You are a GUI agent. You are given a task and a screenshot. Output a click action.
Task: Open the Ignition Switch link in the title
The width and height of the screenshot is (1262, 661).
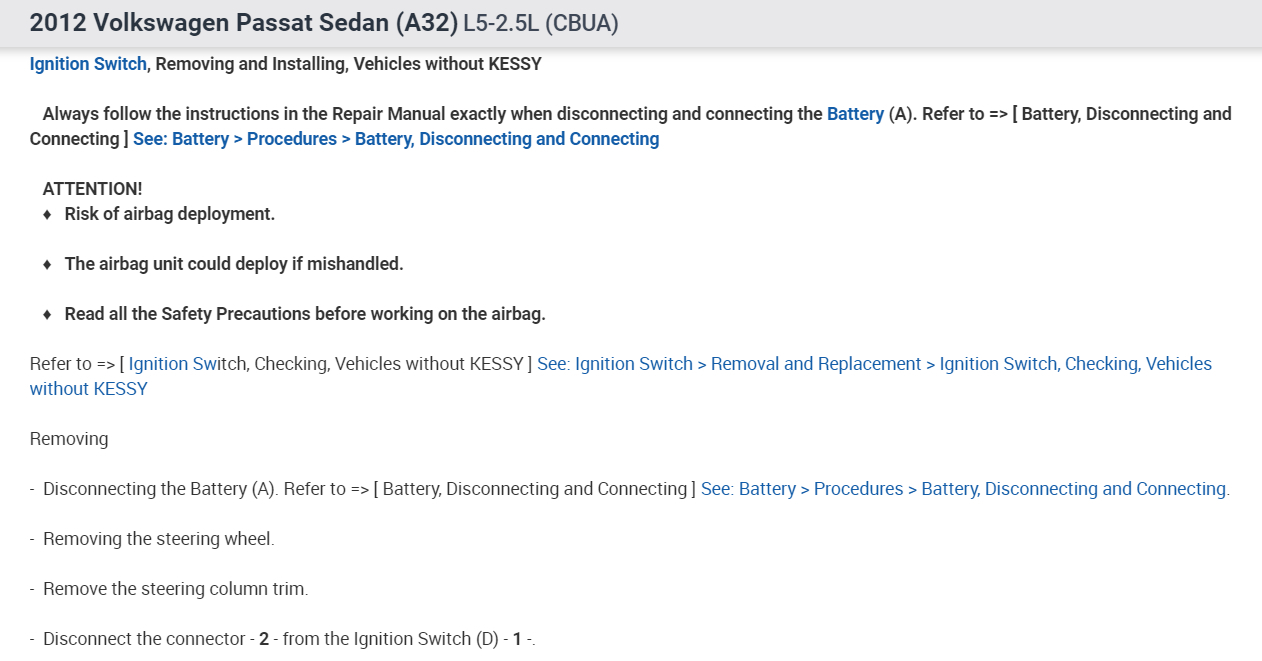pos(88,64)
